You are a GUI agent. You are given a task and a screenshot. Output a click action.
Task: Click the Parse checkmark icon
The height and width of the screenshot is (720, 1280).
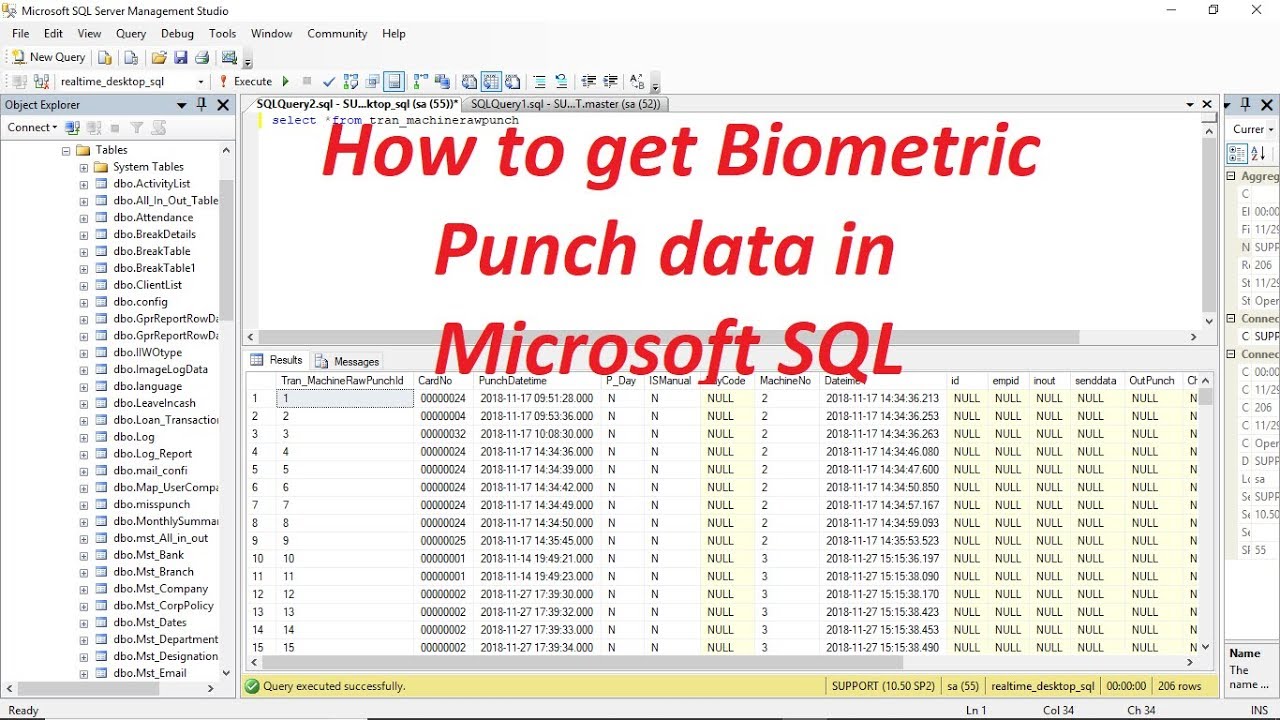pyautogui.click(x=329, y=82)
